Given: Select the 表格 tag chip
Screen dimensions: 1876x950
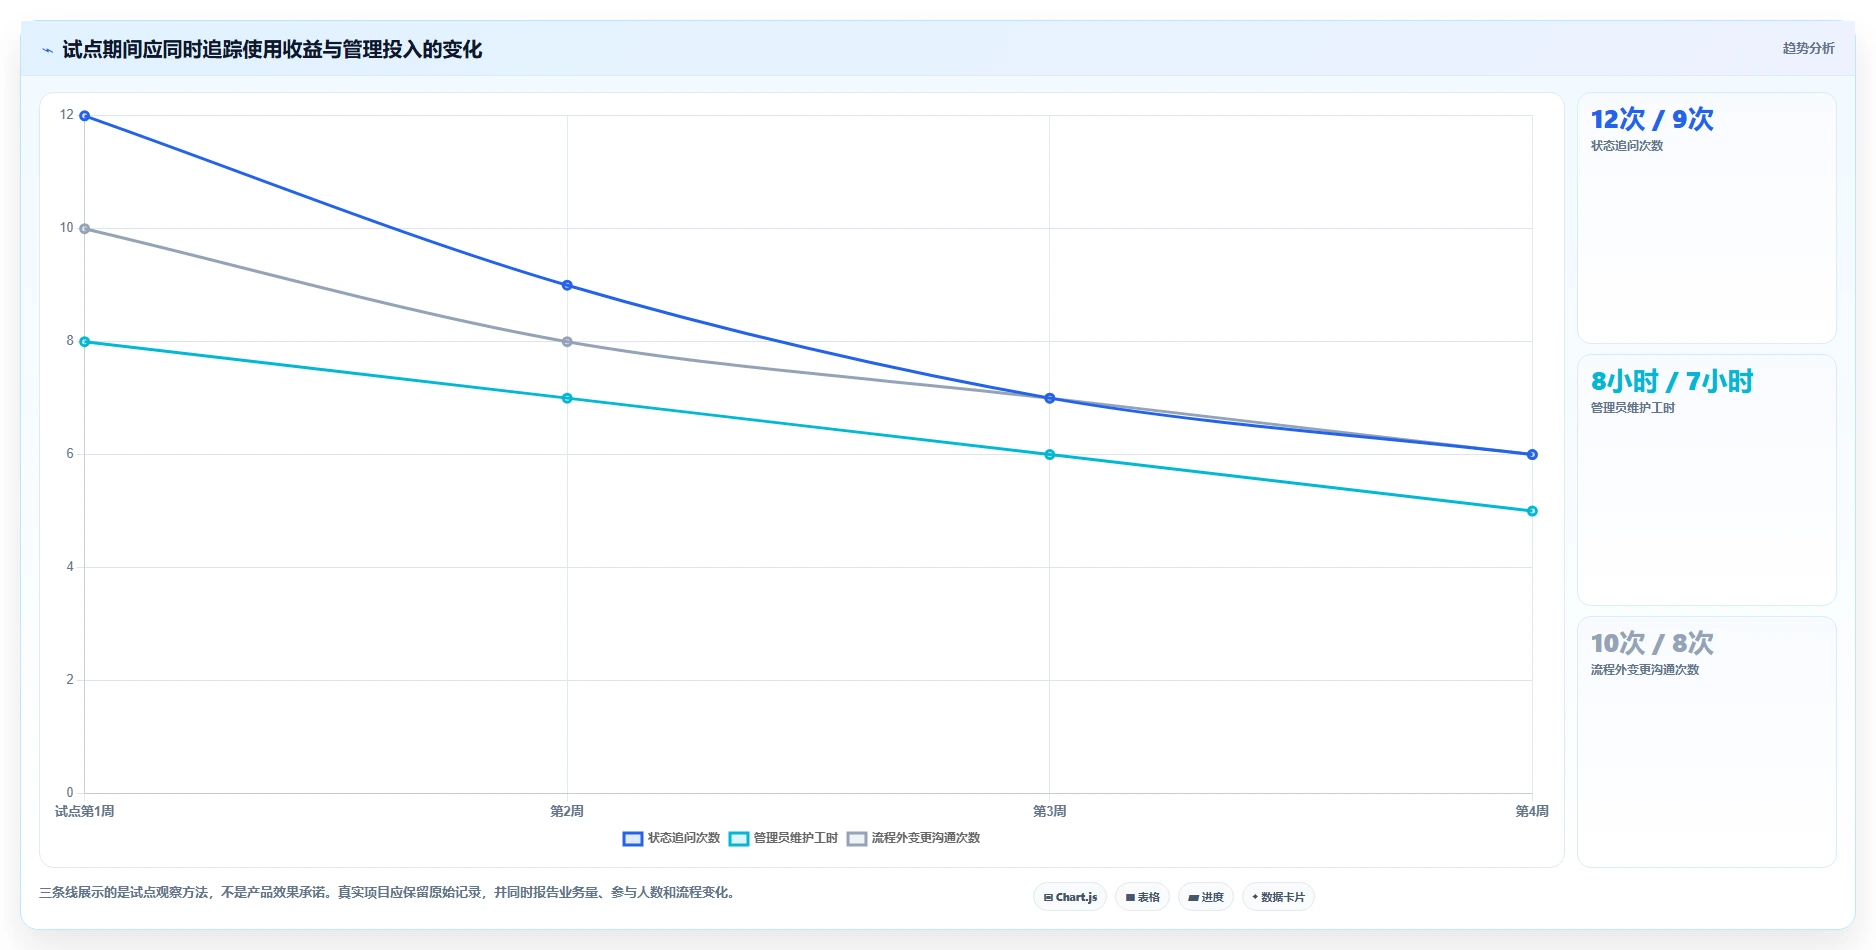Looking at the screenshot, I should tap(1142, 897).
